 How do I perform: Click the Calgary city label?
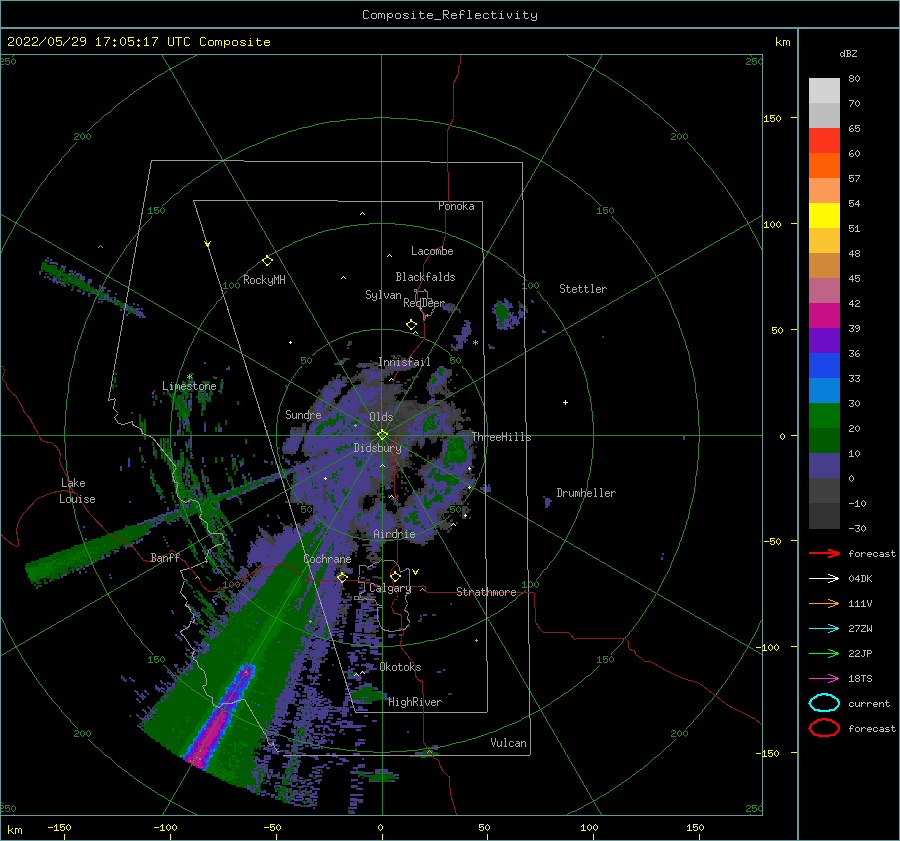[390, 588]
